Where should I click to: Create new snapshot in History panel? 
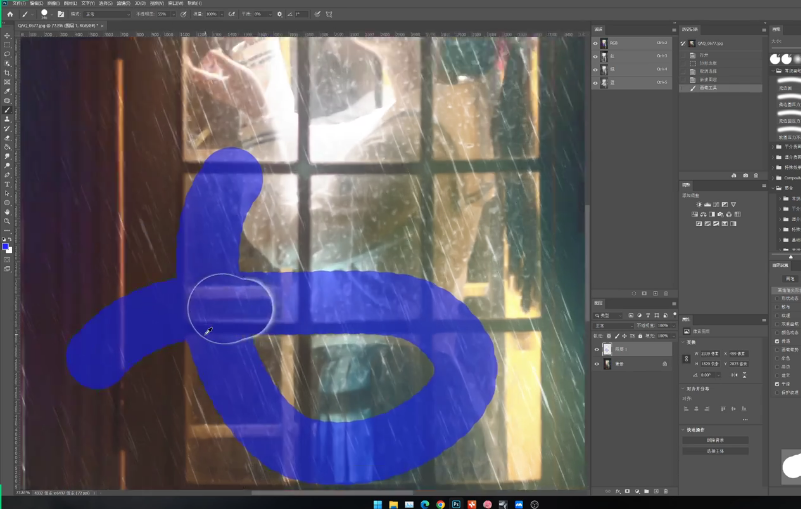745,175
